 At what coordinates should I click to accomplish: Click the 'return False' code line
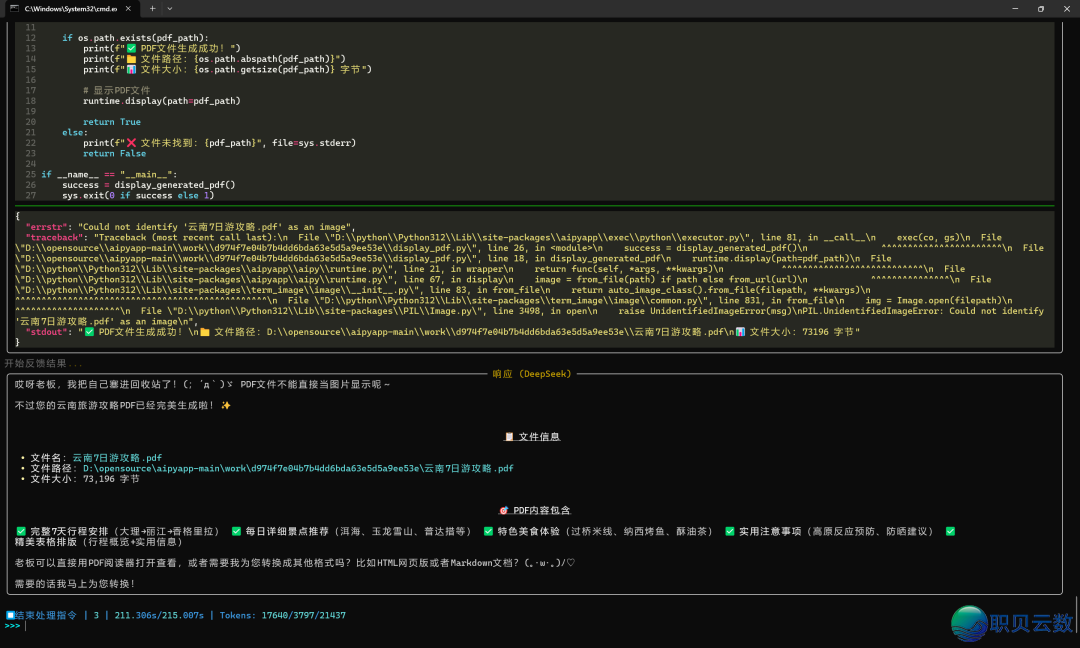tap(114, 154)
